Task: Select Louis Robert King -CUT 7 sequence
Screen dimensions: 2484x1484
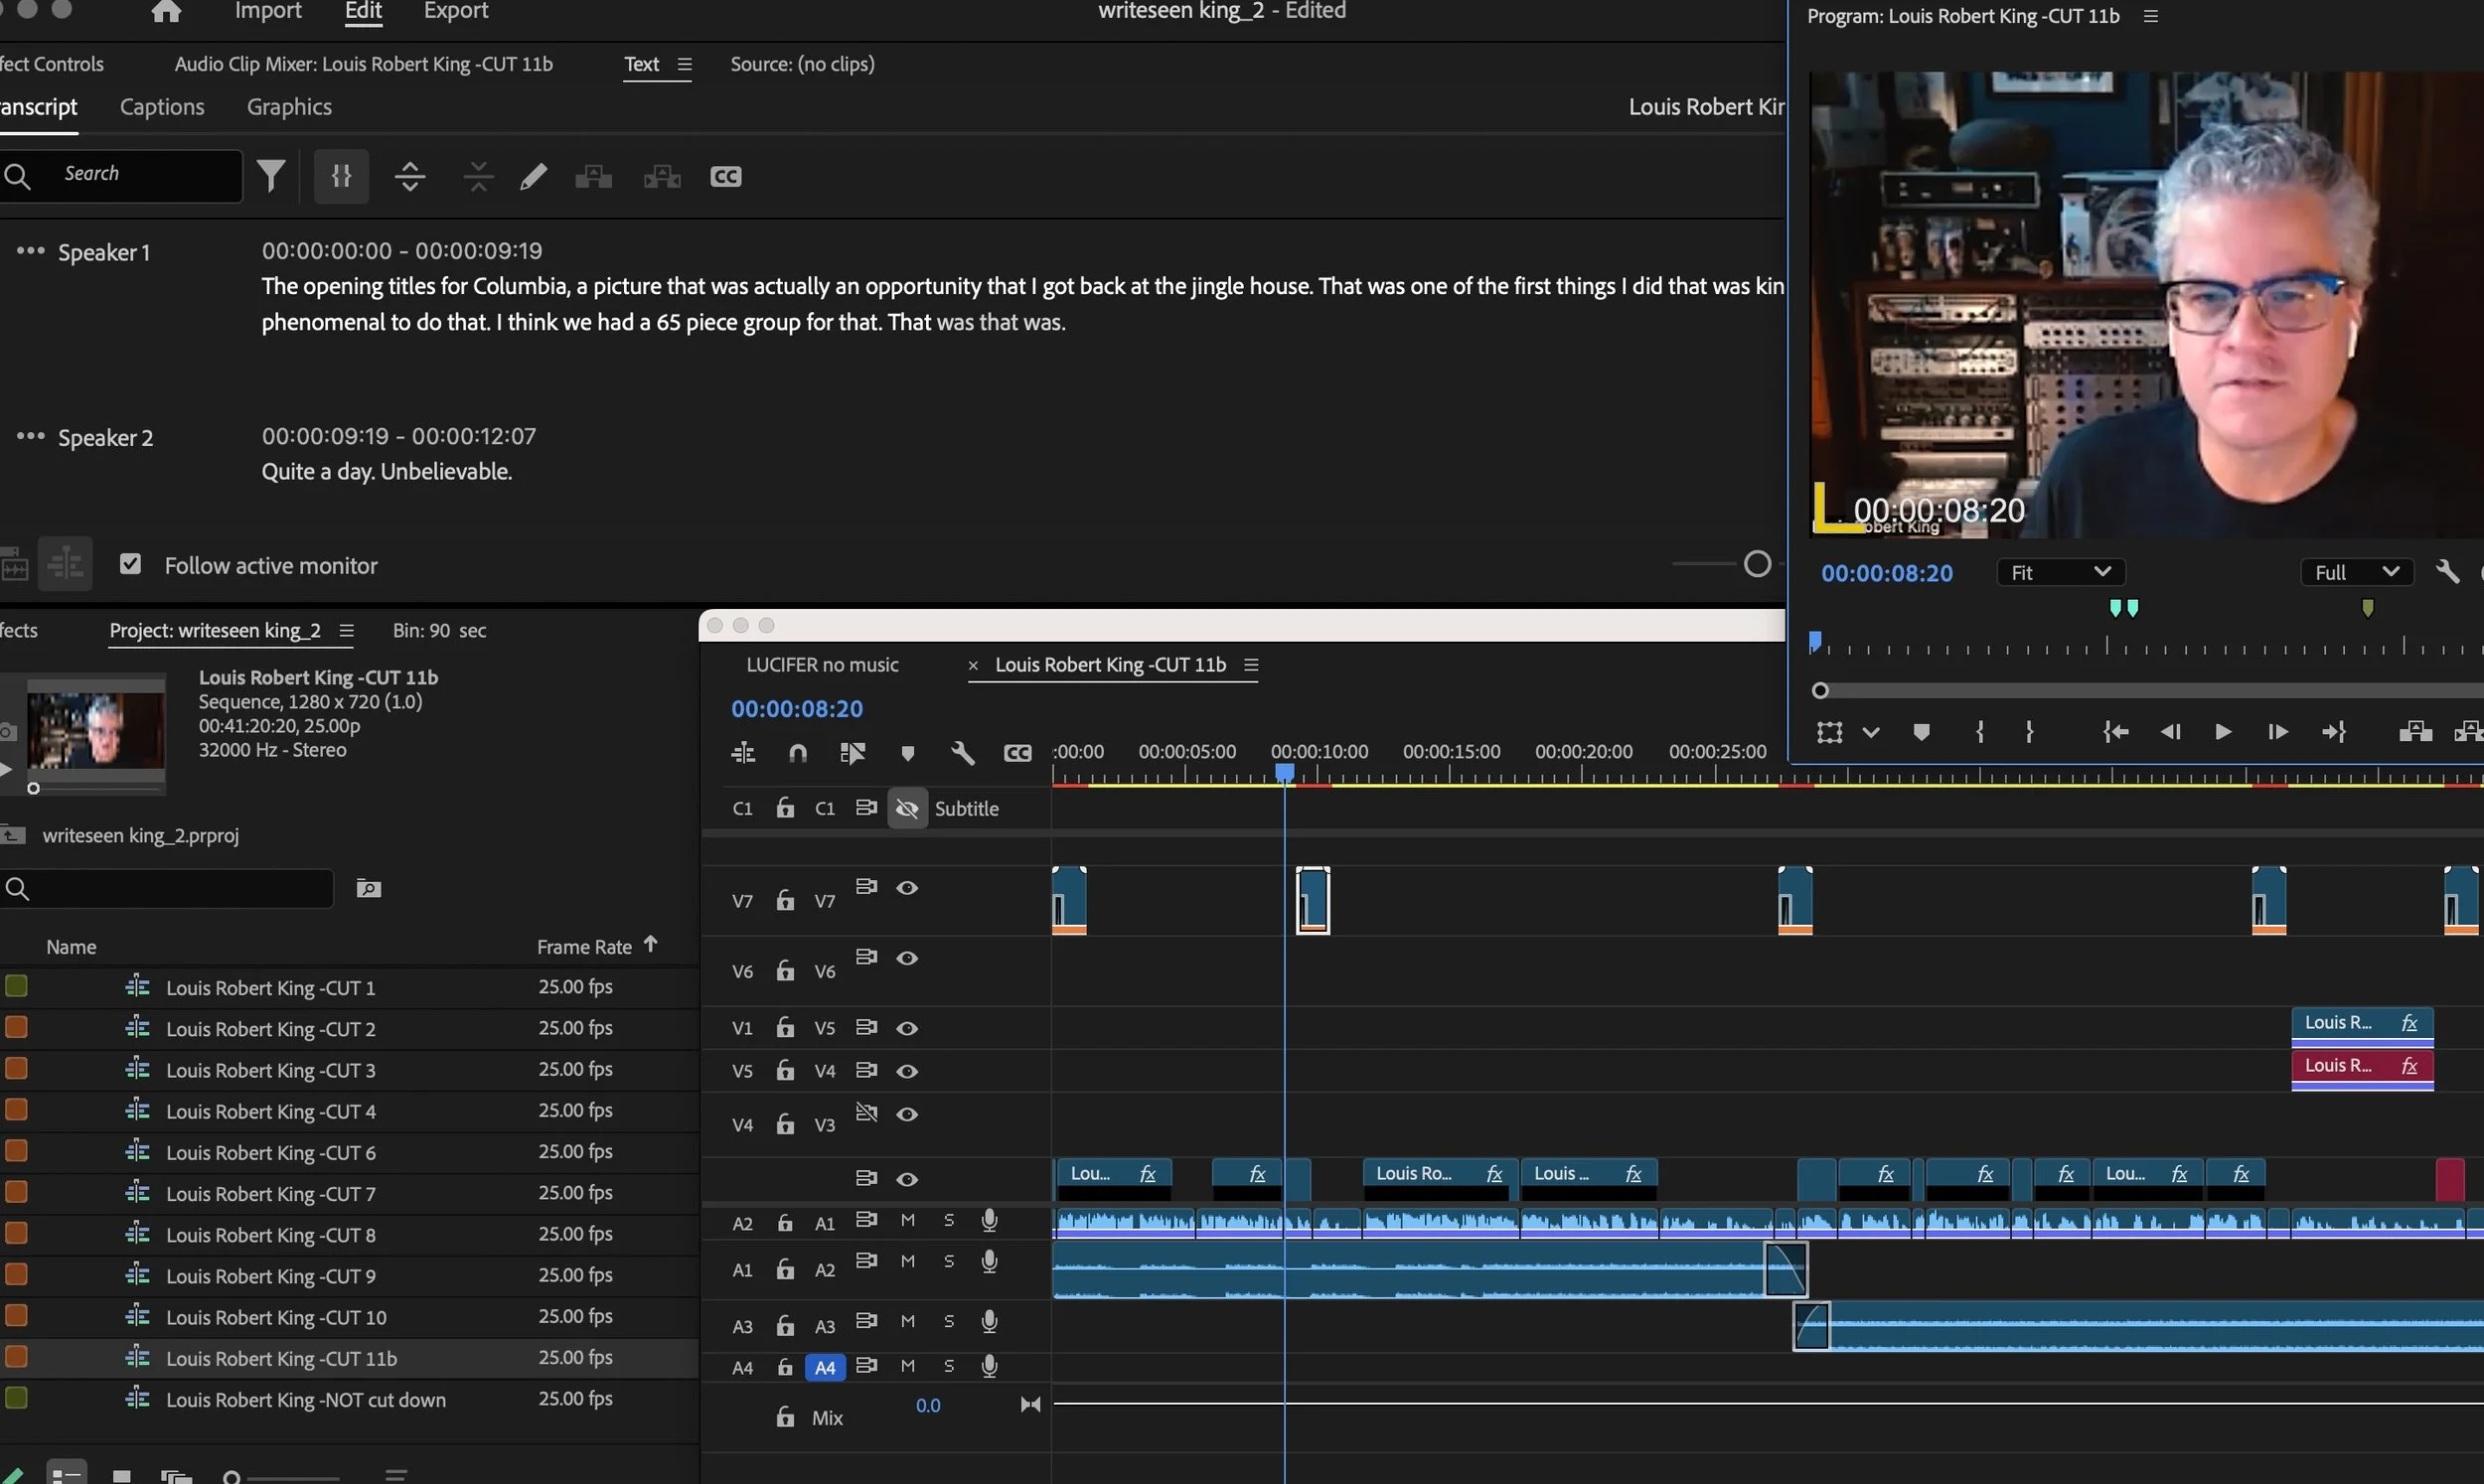Action: click(270, 1193)
